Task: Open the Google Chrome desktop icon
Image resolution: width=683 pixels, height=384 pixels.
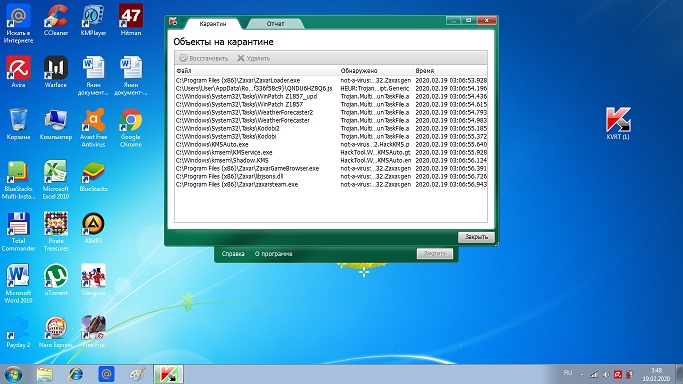Action: tap(131, 128)
